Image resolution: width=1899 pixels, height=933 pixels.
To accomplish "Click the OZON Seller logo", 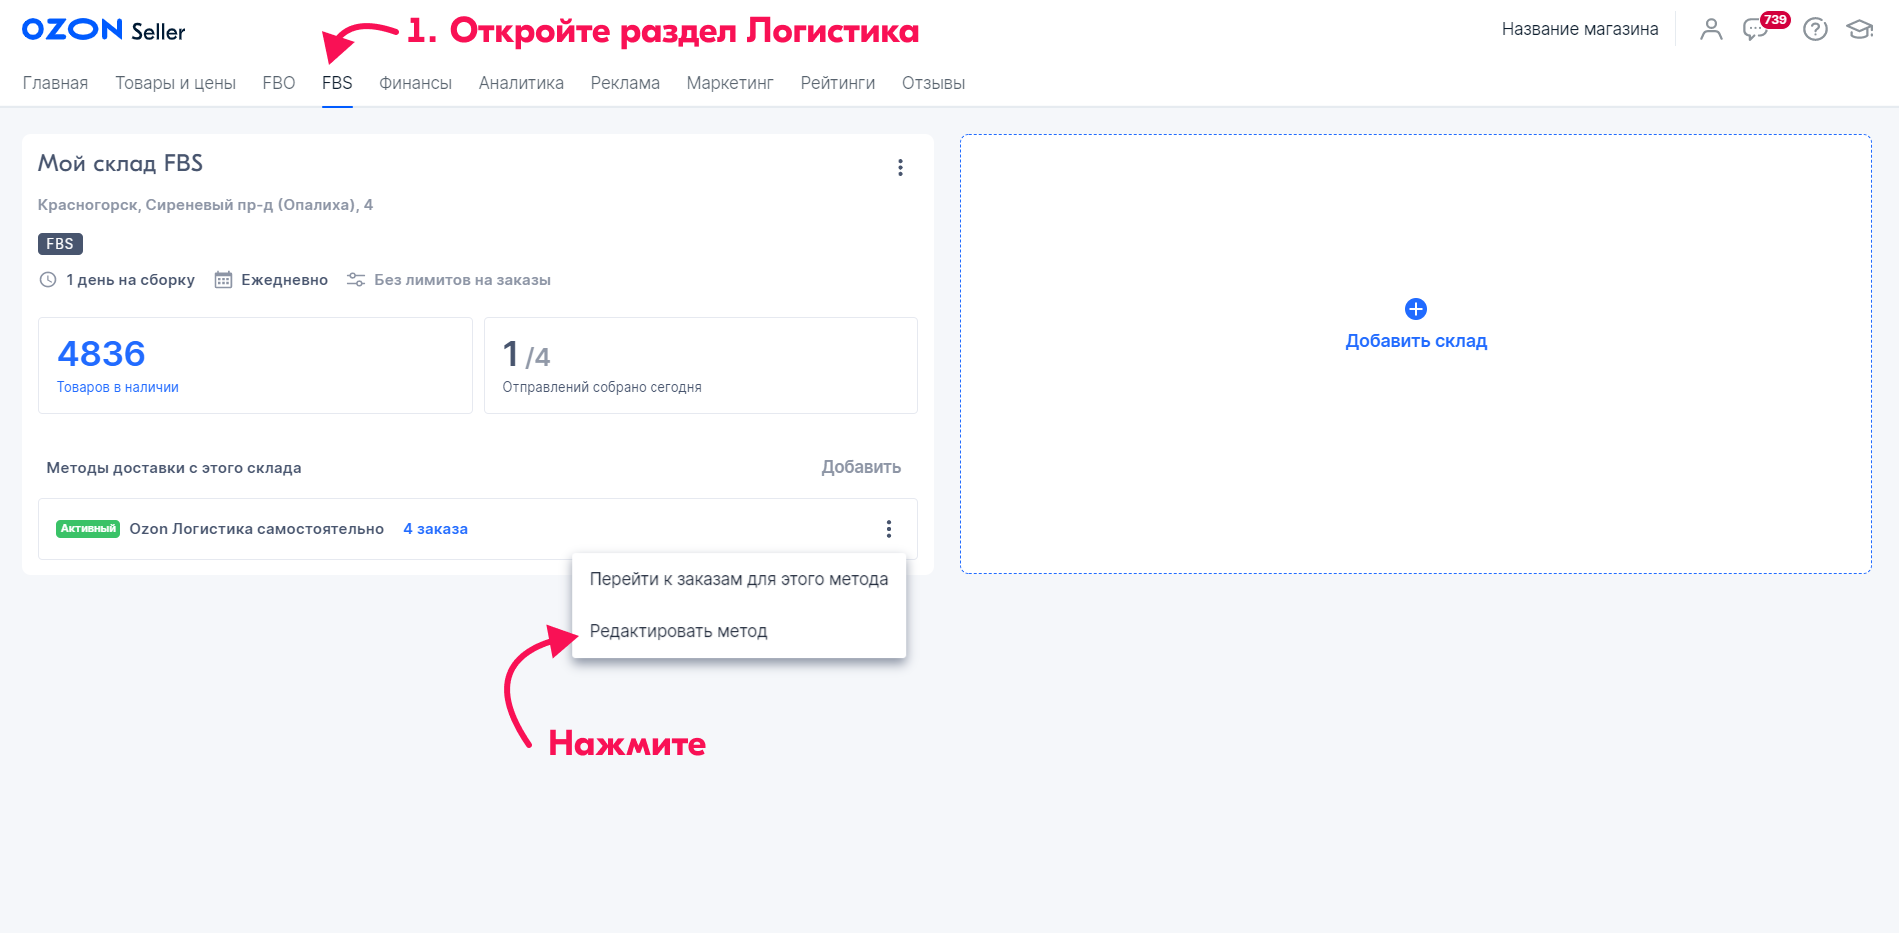I will pos(104,30).
